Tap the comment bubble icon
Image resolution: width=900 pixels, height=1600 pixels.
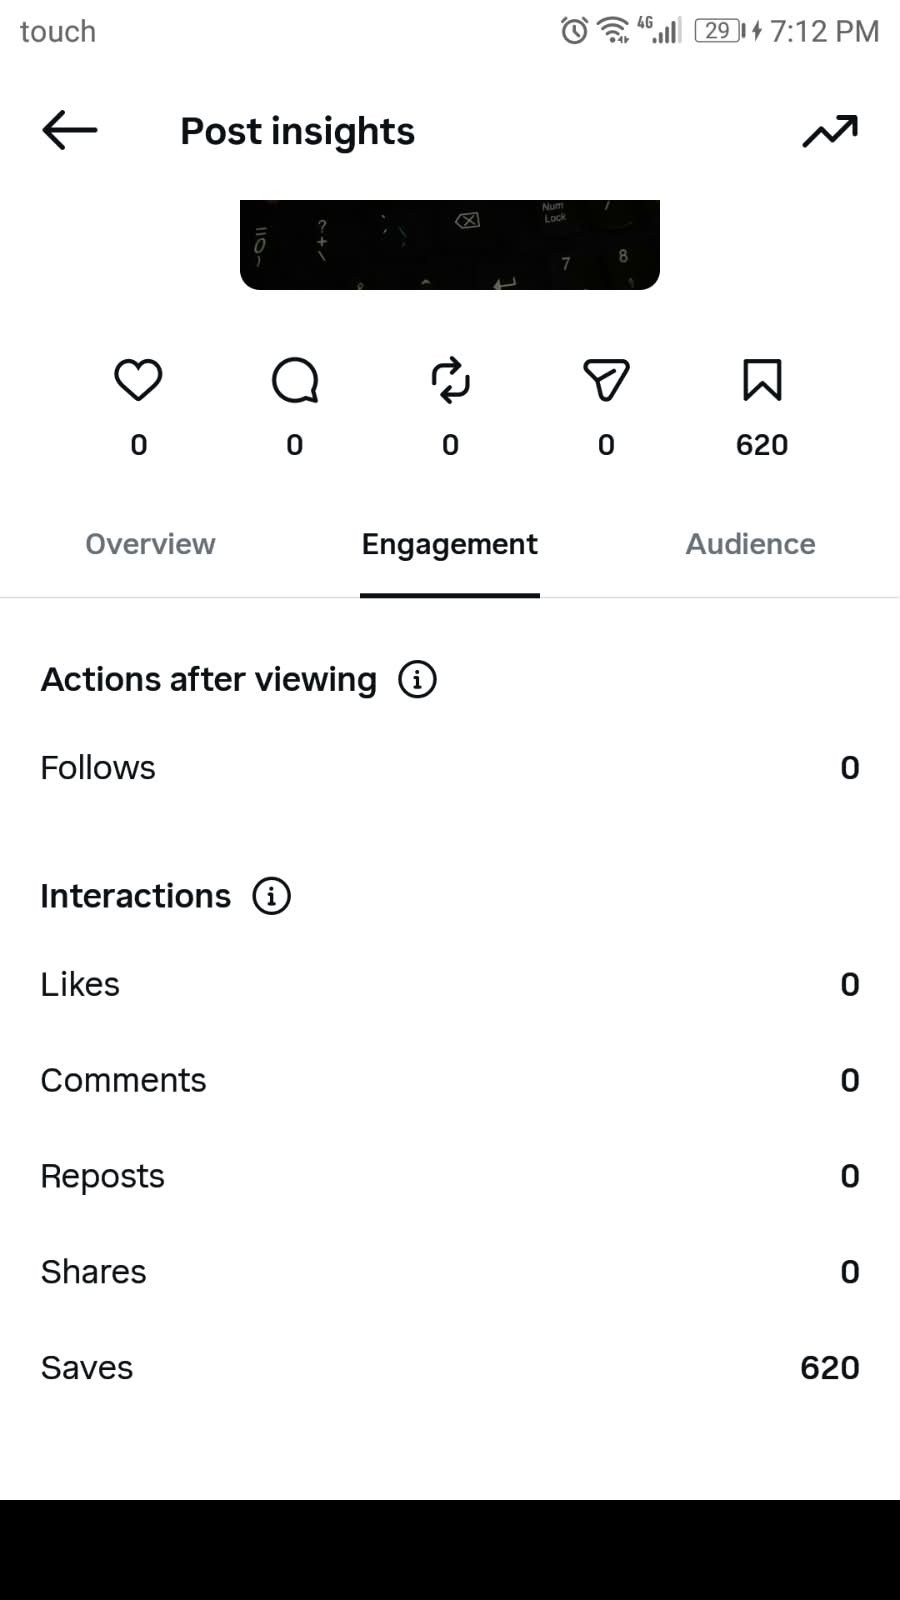(x=295, y=380)
